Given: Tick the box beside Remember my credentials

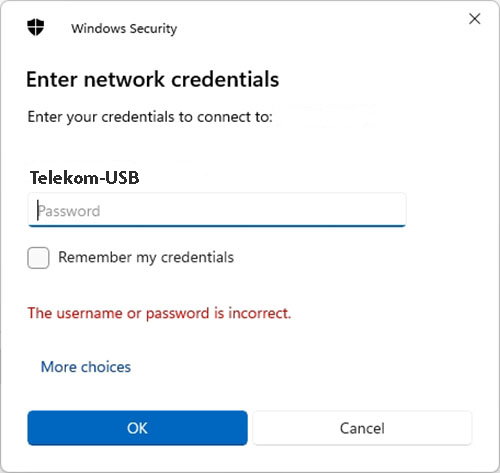Looking at the screenshot, I should pos(38,258).
